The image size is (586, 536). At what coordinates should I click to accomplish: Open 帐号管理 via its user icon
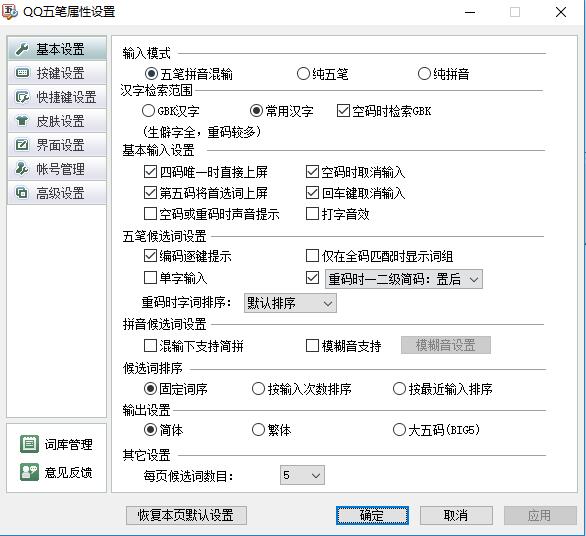point(22,169)
